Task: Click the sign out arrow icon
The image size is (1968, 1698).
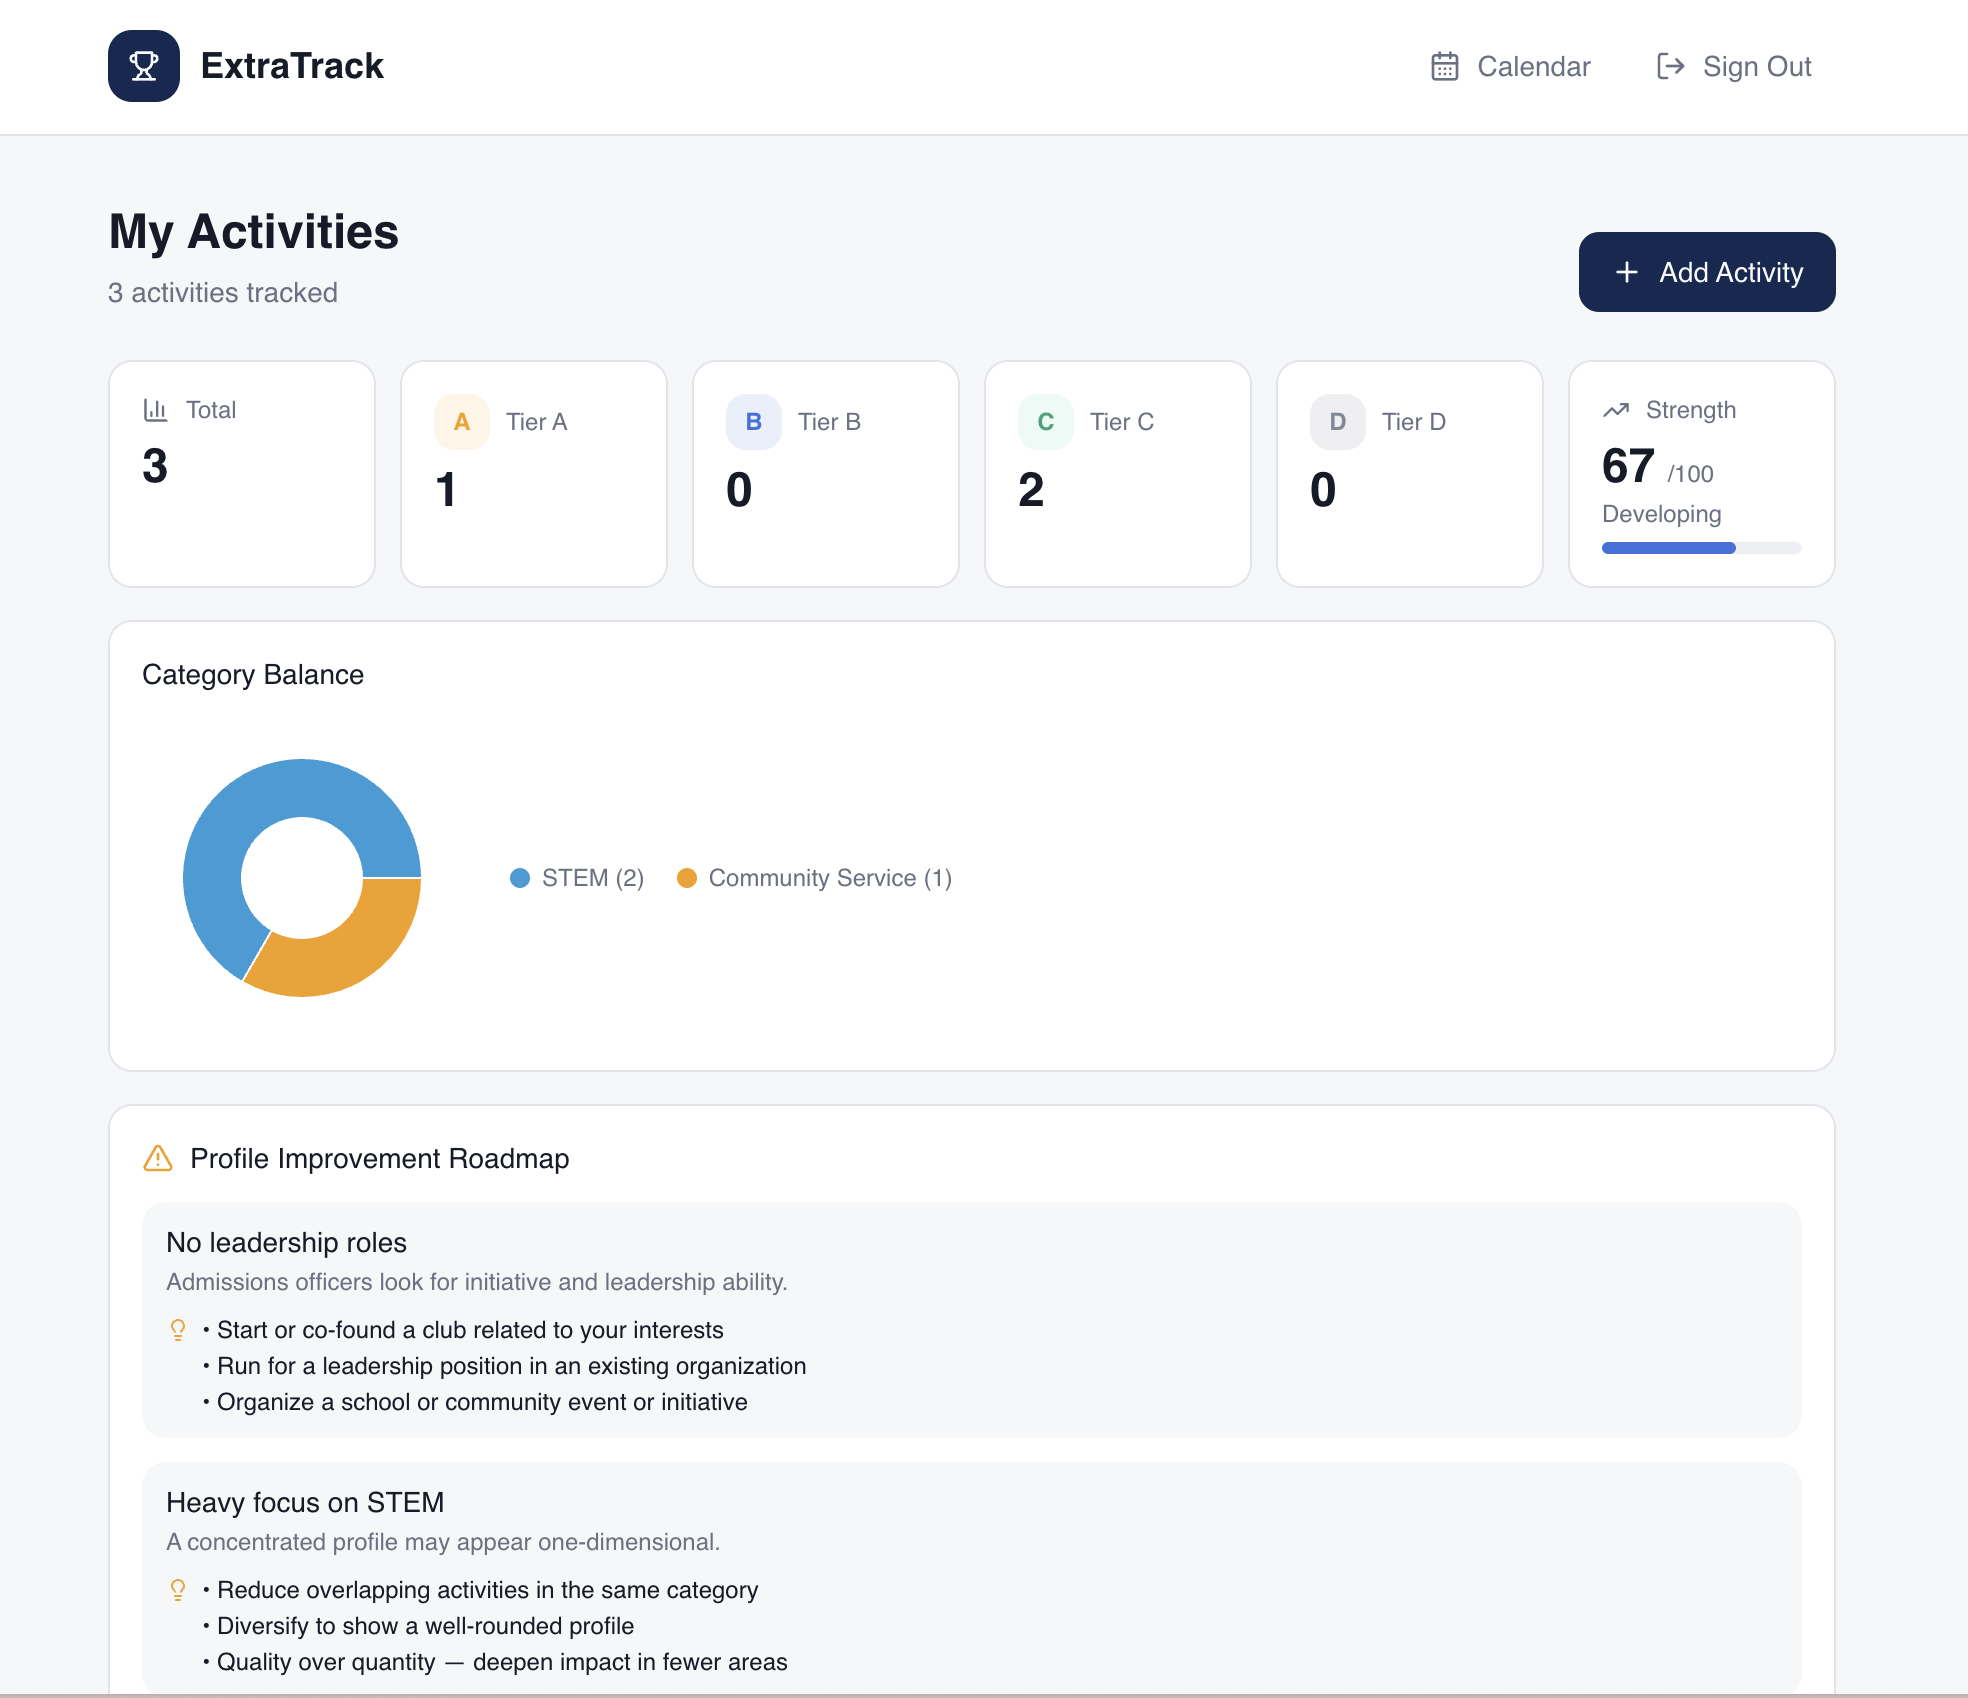Action: [1669, 66]
